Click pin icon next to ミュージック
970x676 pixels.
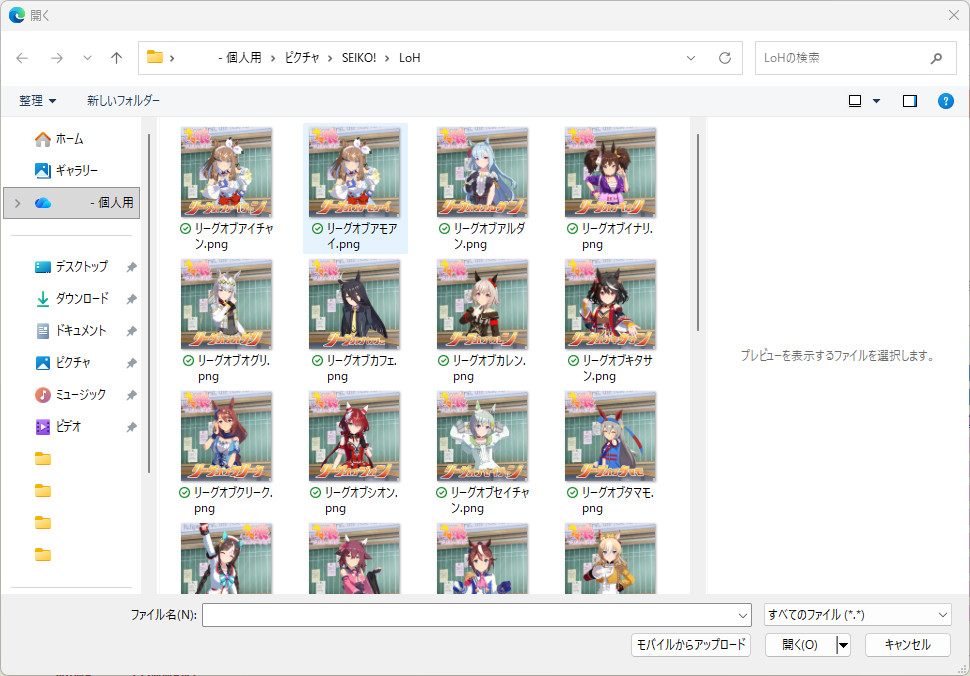tap(131, 395)
